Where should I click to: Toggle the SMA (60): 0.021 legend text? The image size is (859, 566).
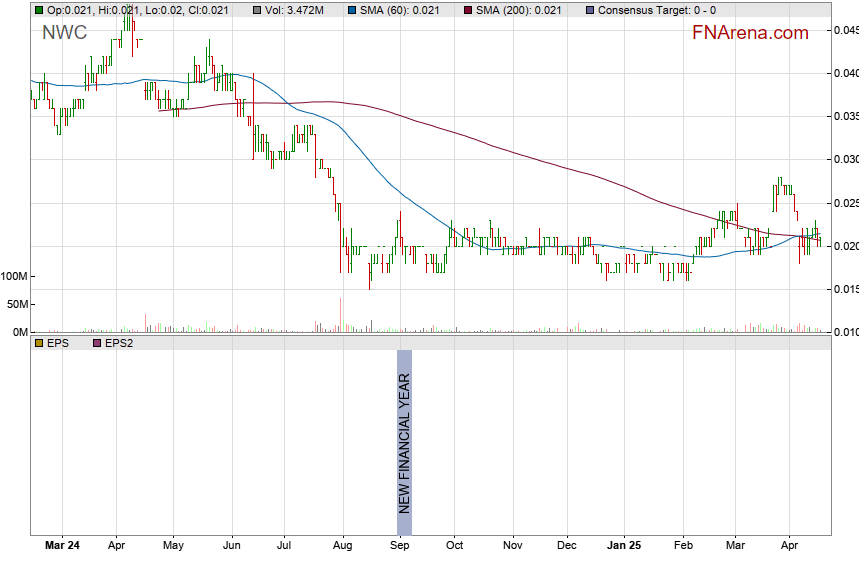(399, 10)
